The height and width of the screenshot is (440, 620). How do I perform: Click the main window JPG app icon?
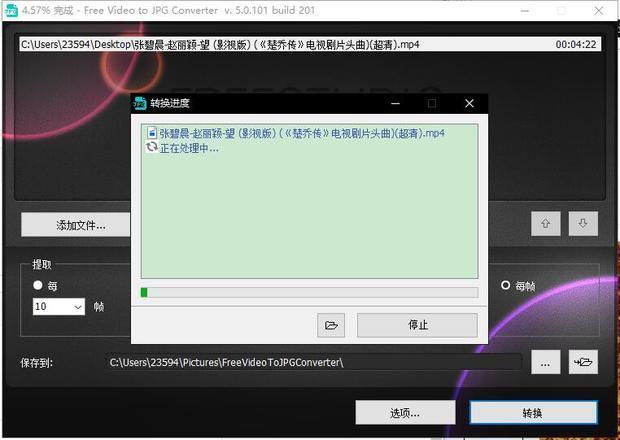click(x=11, y=10)
